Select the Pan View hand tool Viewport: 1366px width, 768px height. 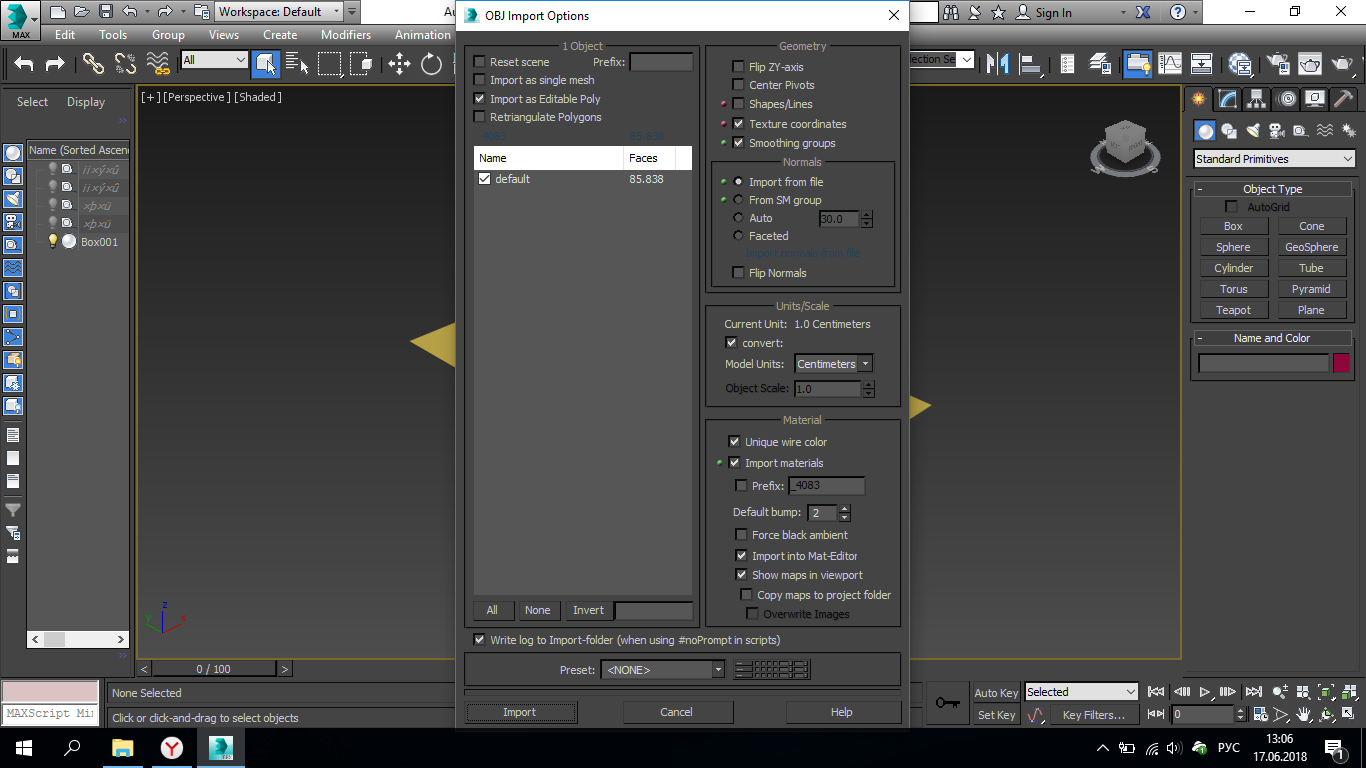click(1304, 715)
